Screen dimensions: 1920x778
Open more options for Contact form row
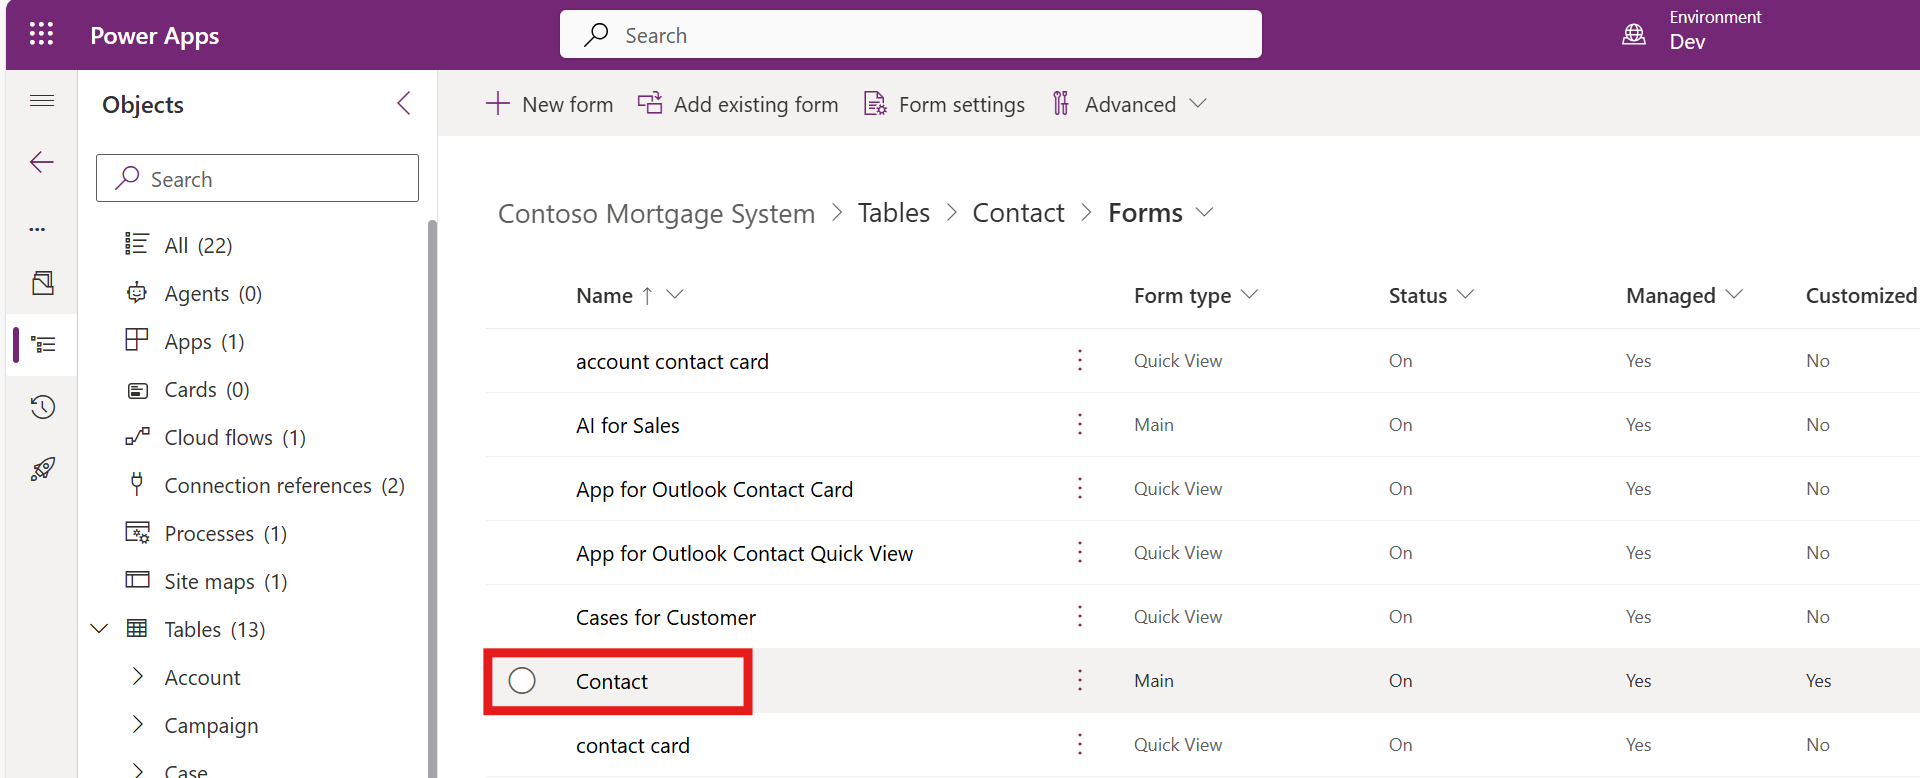click(1080, 681)
